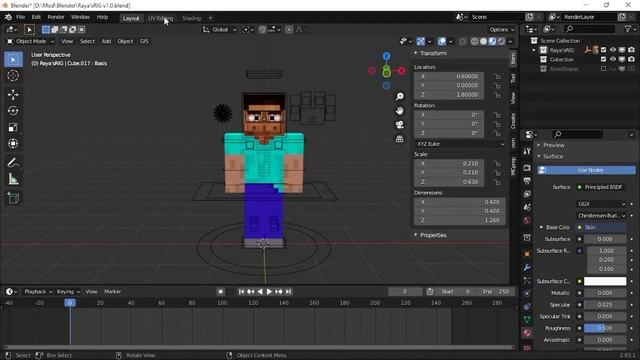Open the Modifiers wrench tab icon
The image size is (640, 360).
point(527,267)
